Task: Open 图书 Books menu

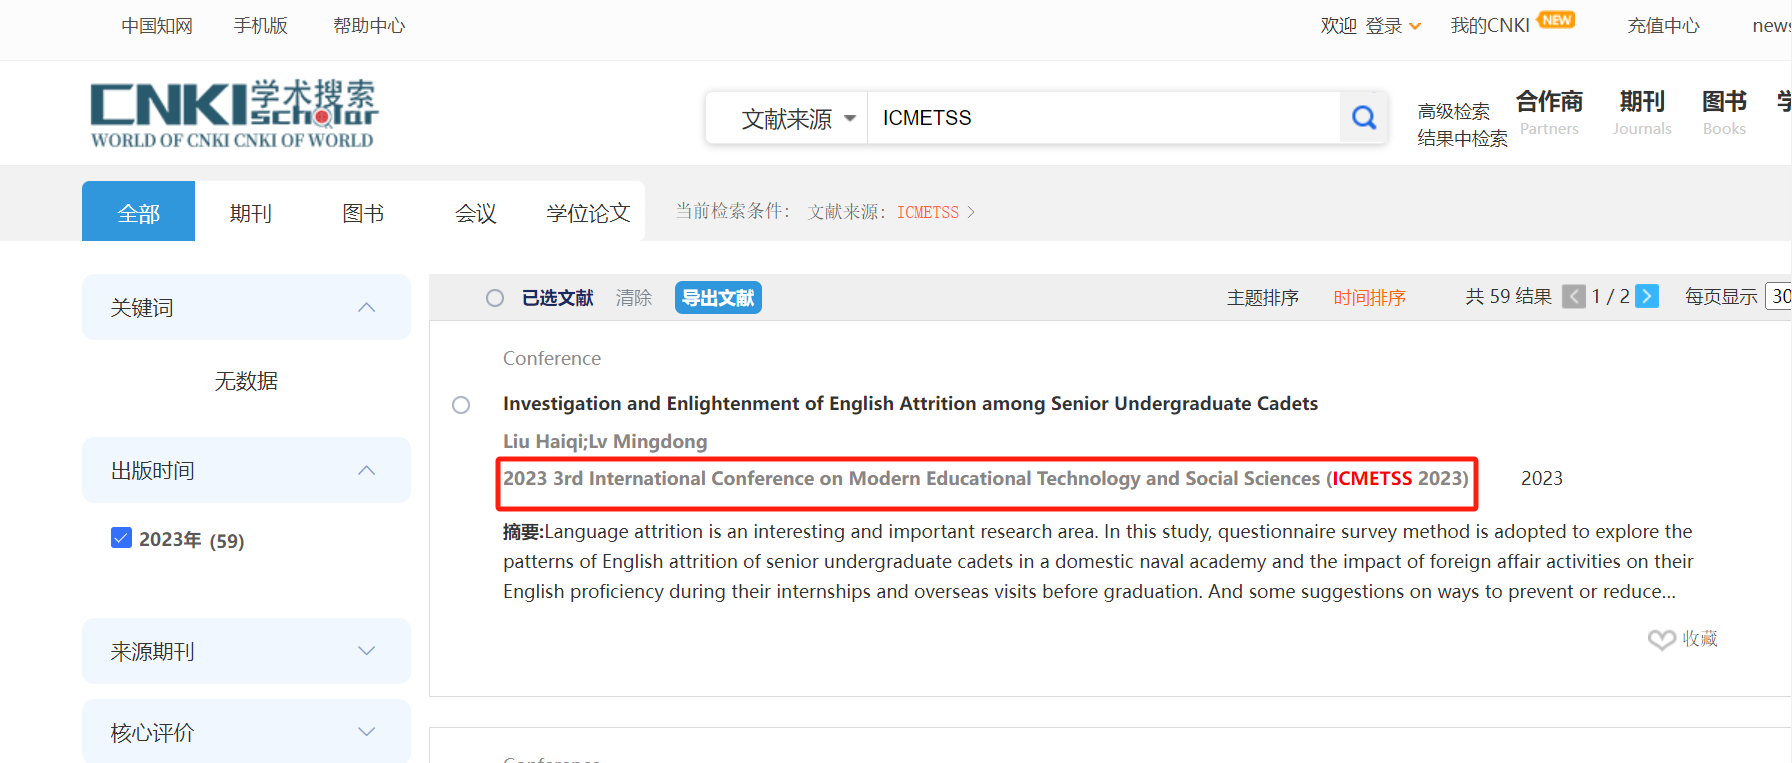Action: [1724, 113]
